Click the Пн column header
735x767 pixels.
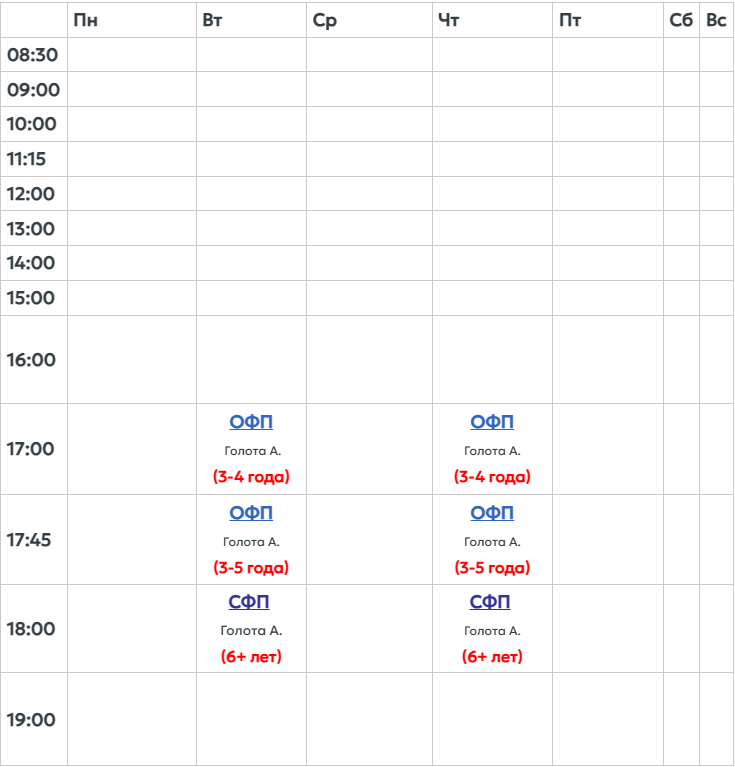click(x=86, y=21)
